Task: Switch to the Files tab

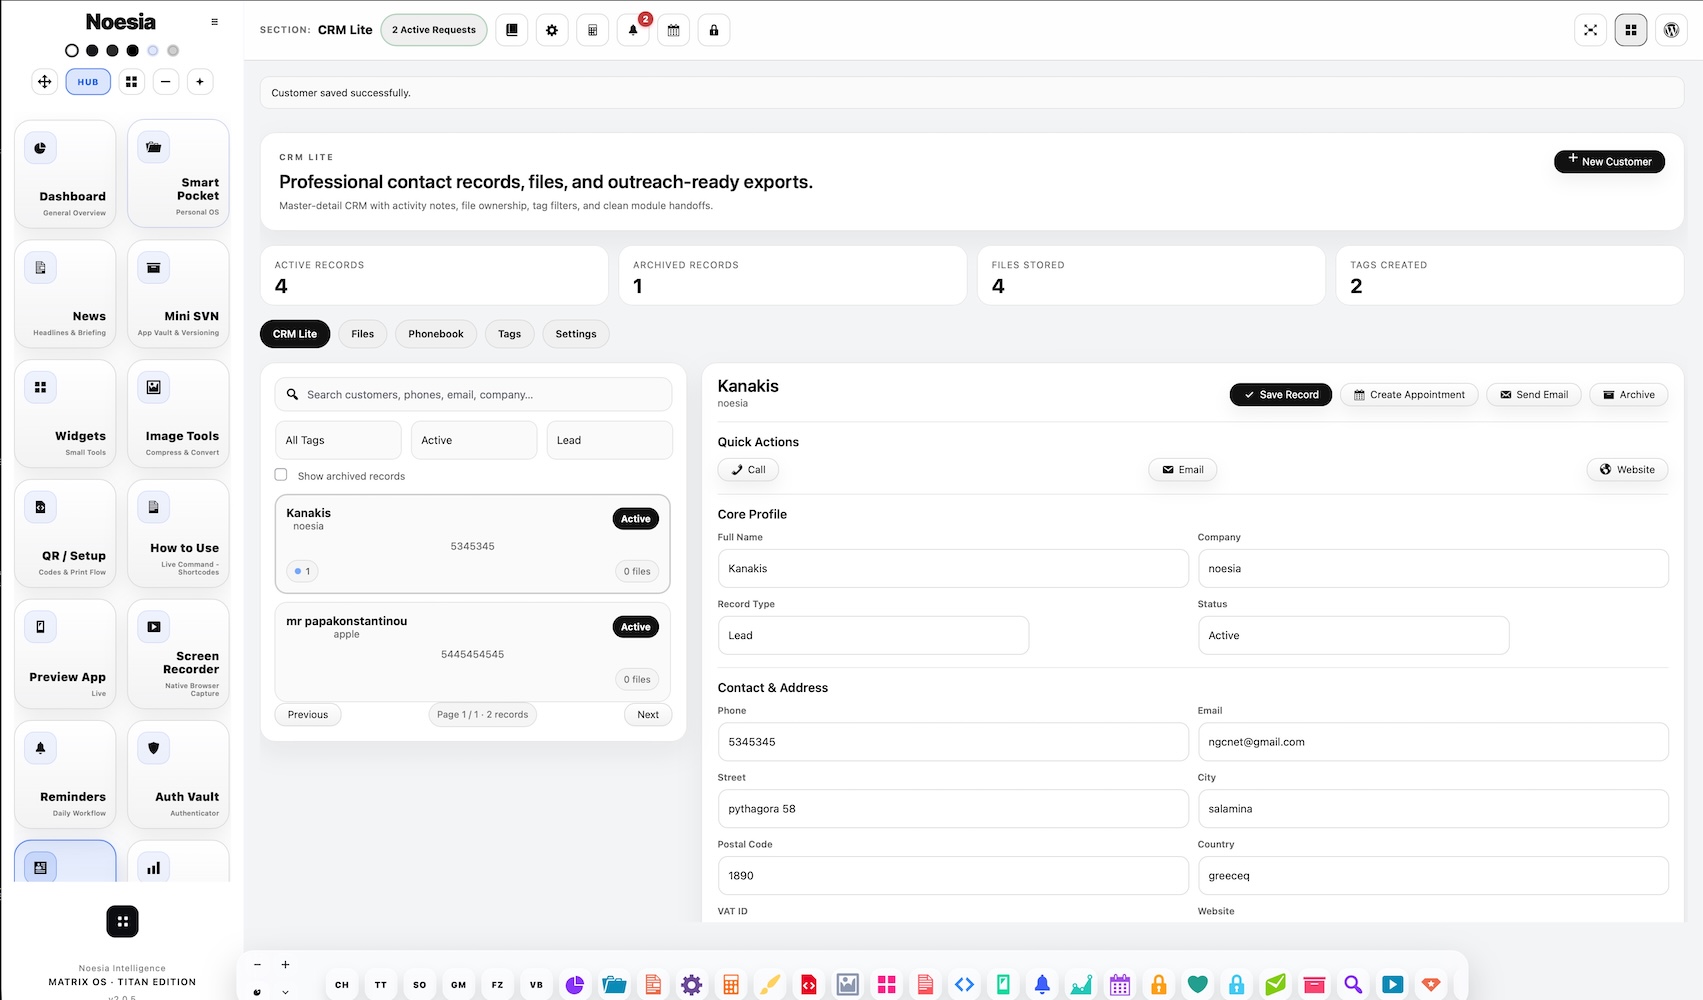Action: tap(363, 334)
